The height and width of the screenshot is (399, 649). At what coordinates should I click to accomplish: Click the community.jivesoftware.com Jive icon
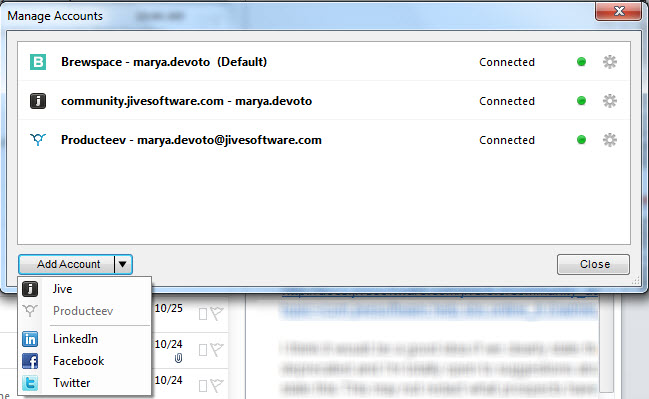tap(38, 101)
